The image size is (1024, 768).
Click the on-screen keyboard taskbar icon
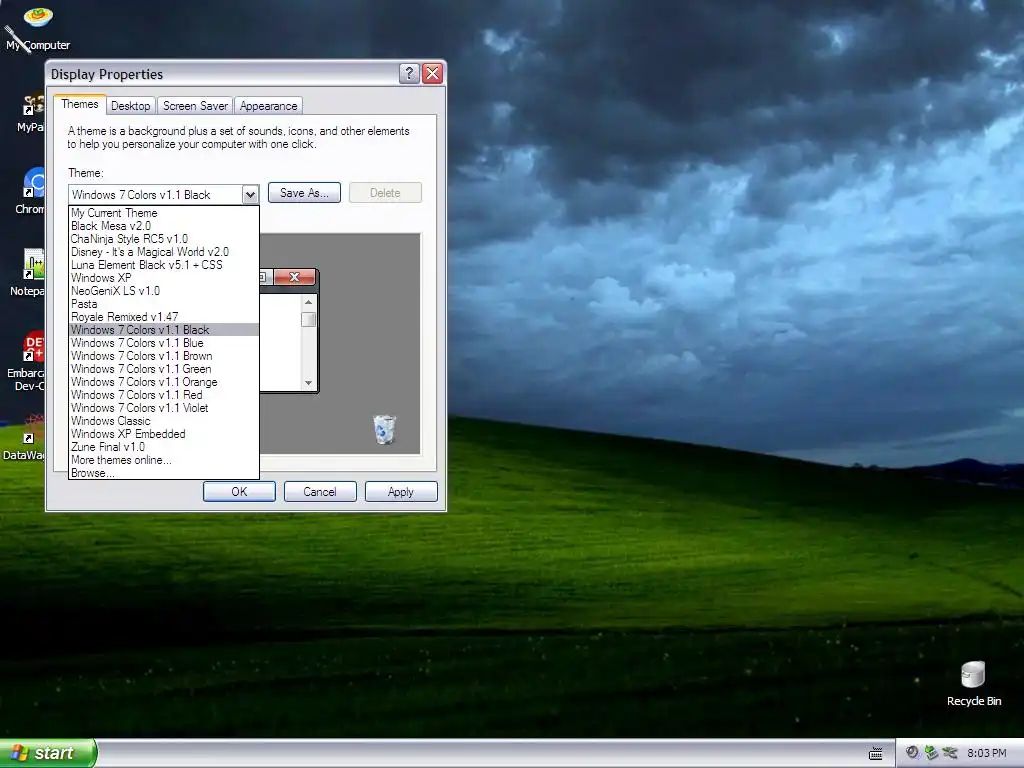click(x=876, y=754)
